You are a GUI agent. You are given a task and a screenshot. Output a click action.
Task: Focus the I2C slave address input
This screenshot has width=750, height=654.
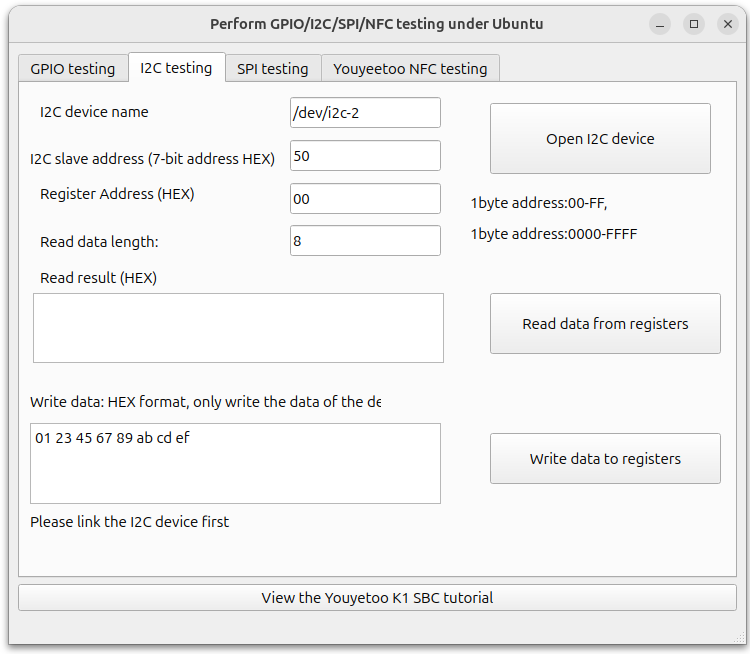point(365,156)
